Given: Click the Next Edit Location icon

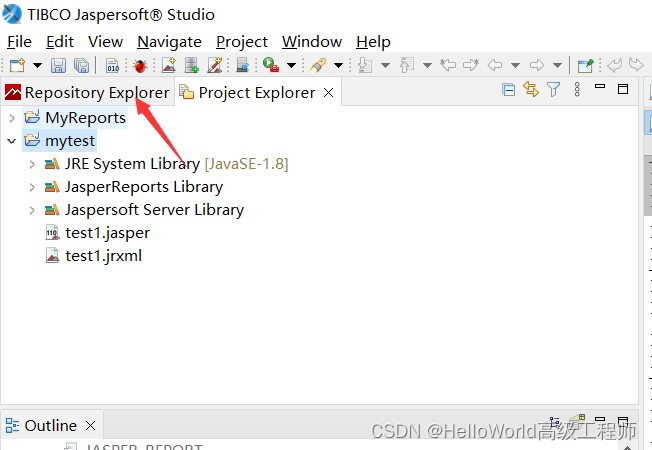Looking at the screenshot, I should tap(471, 65).
